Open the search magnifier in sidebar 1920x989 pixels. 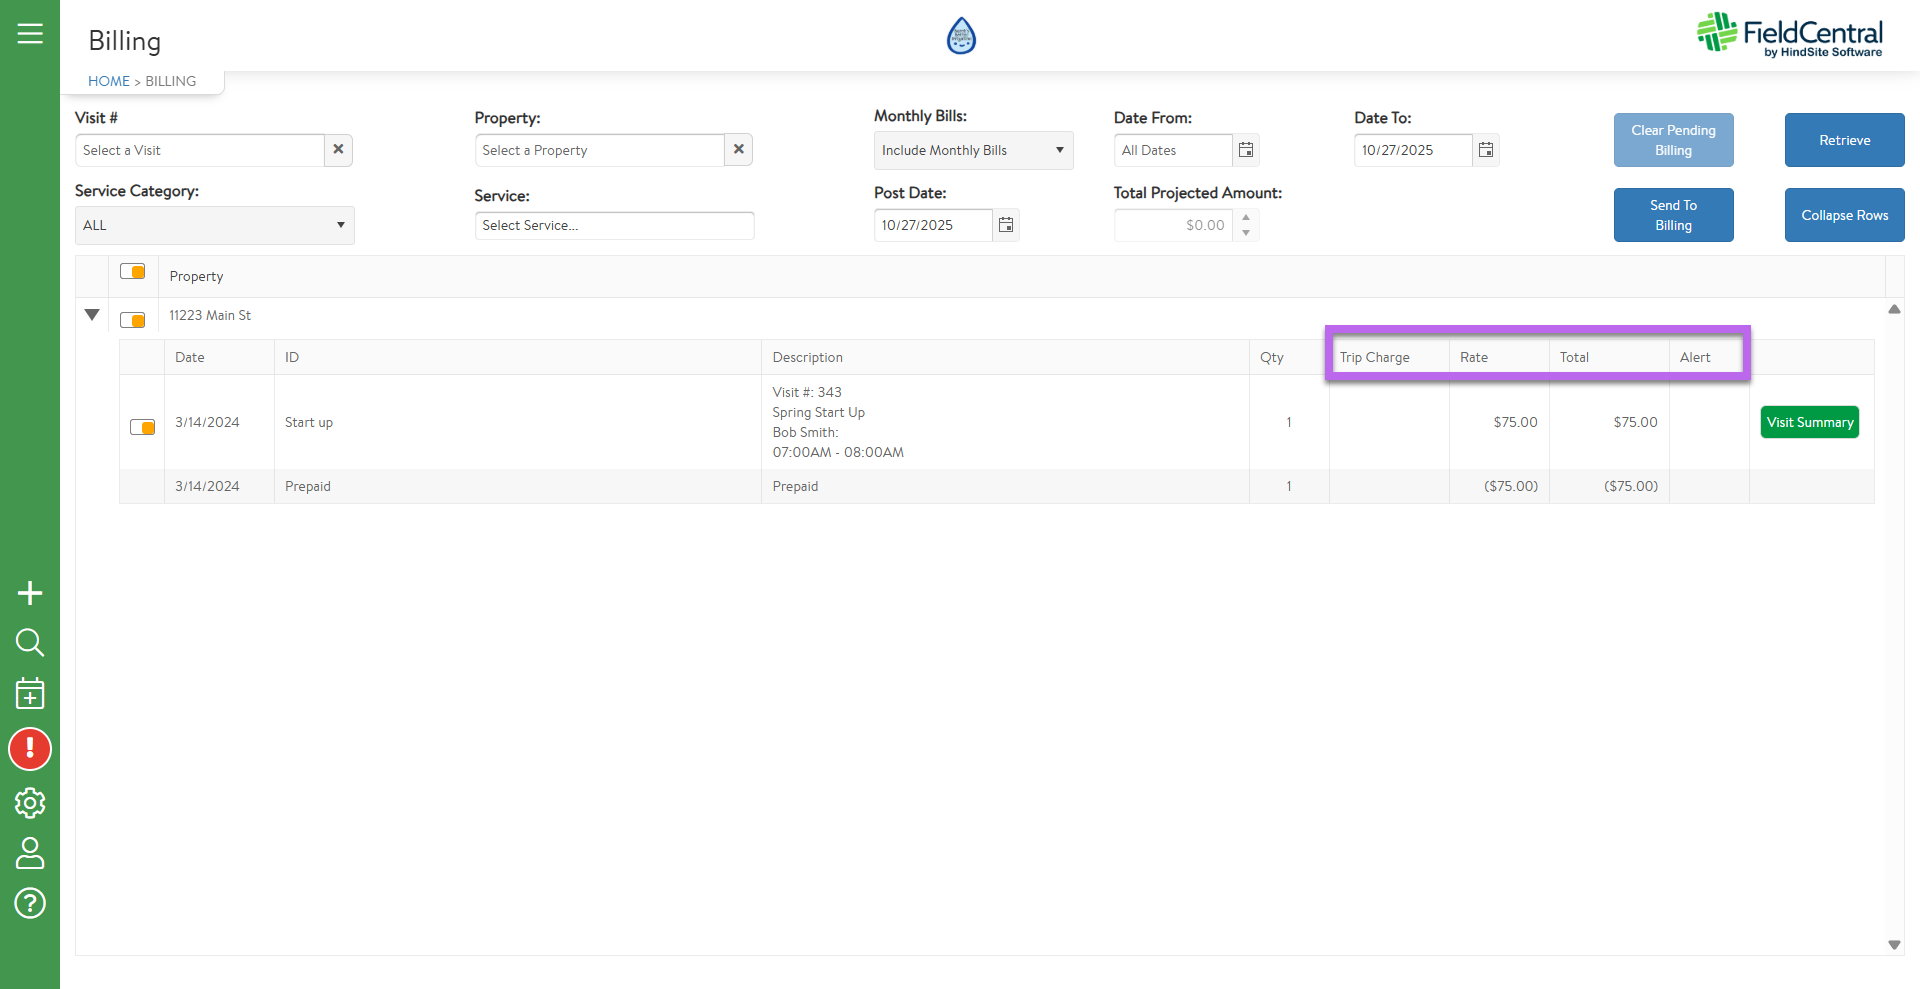30,643
